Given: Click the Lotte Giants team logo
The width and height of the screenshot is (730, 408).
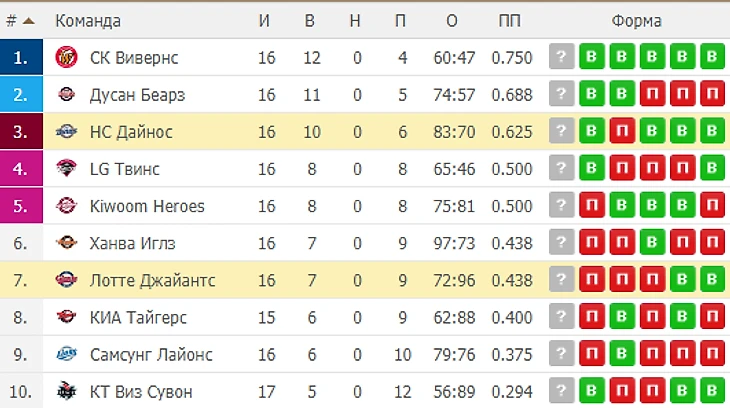Looking at the screenshot, I should (66, 280).
